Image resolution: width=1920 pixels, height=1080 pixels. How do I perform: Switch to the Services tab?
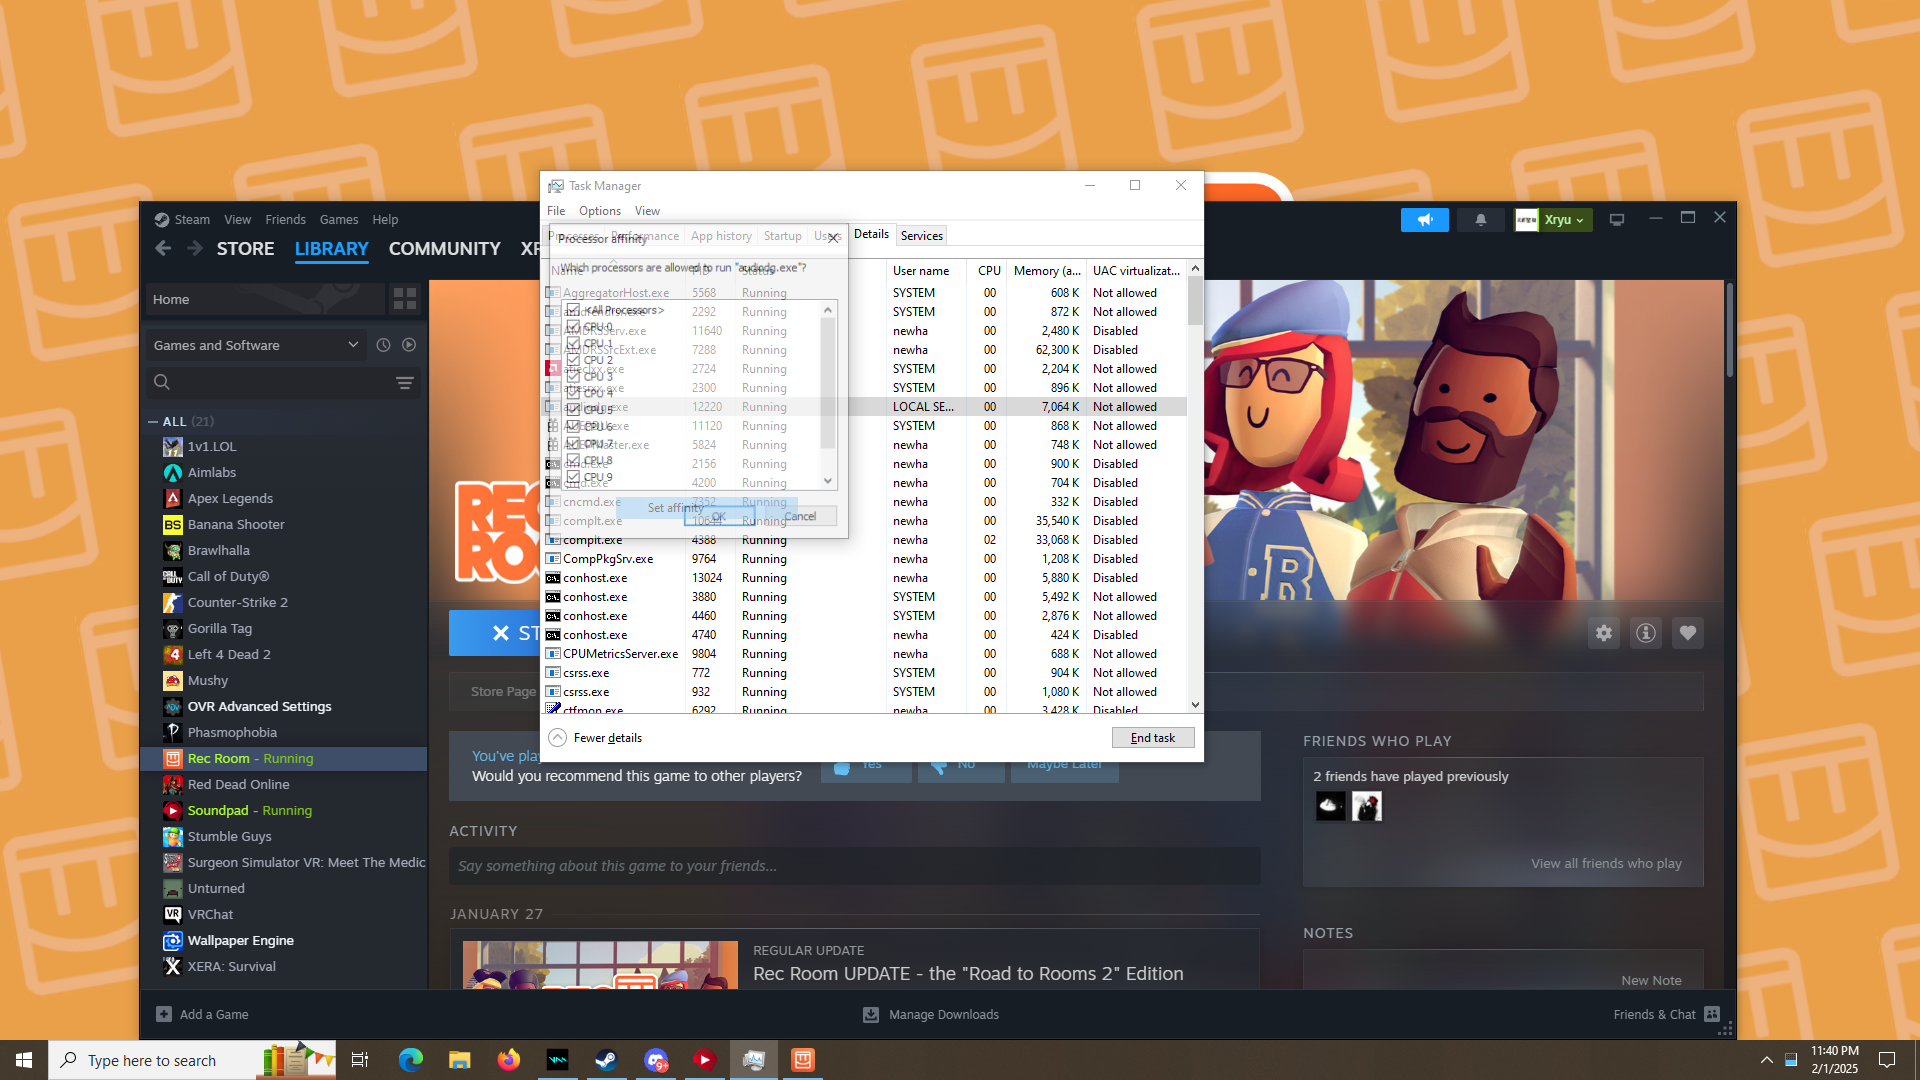[921, 236]
